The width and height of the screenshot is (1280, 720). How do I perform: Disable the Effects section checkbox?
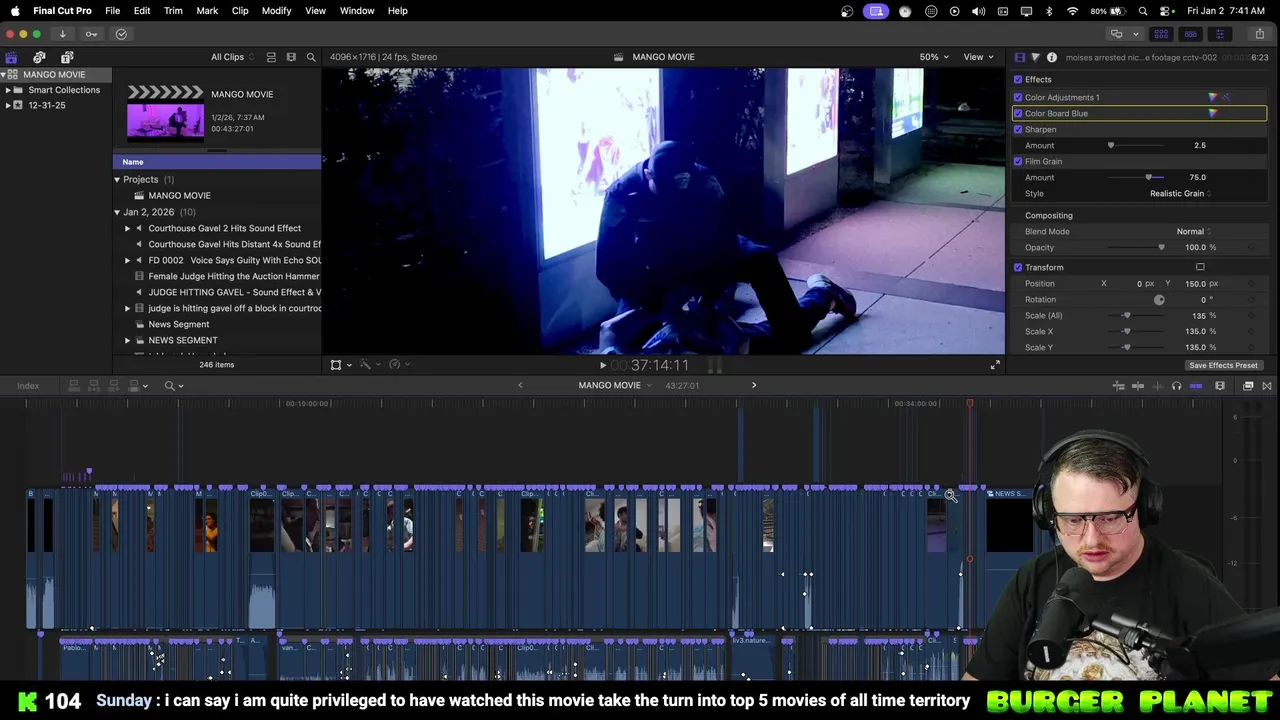(x=1018, y=80)
